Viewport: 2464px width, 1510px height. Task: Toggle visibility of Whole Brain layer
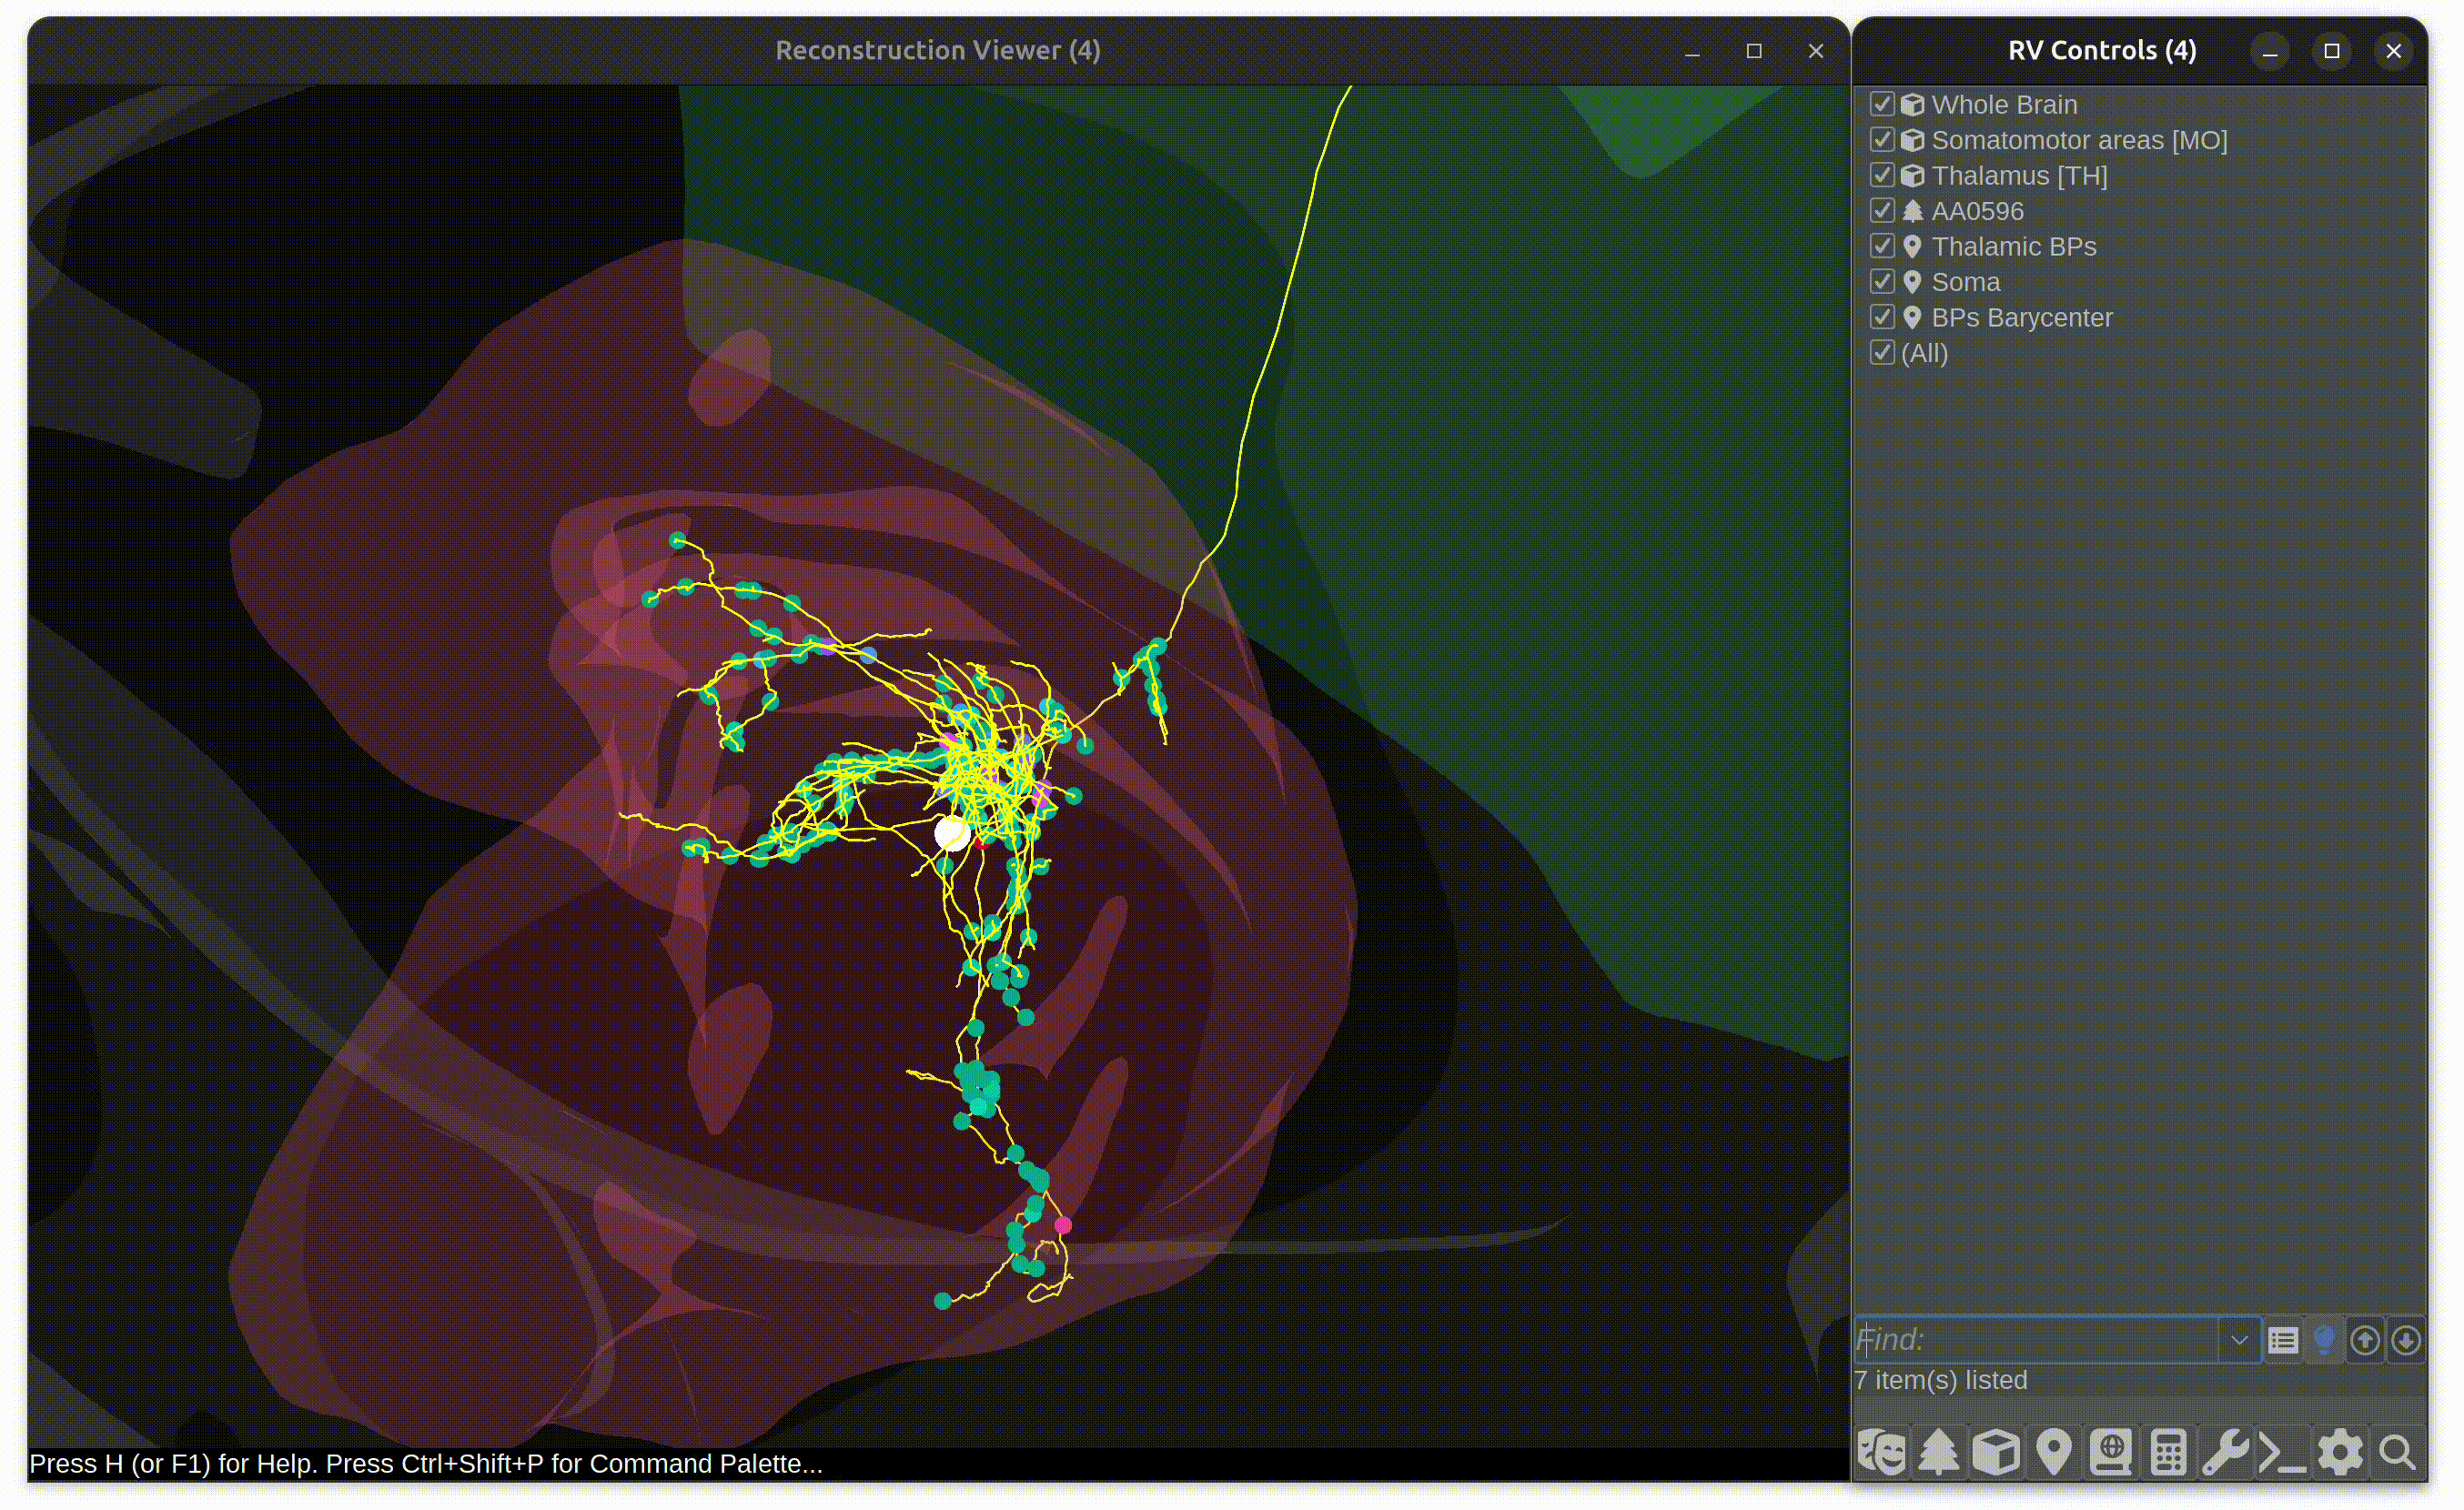coord(1882,104)
